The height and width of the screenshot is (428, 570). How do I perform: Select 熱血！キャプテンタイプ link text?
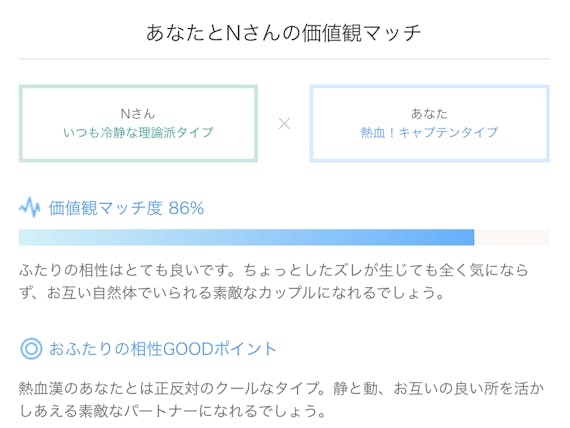(429, 133)
